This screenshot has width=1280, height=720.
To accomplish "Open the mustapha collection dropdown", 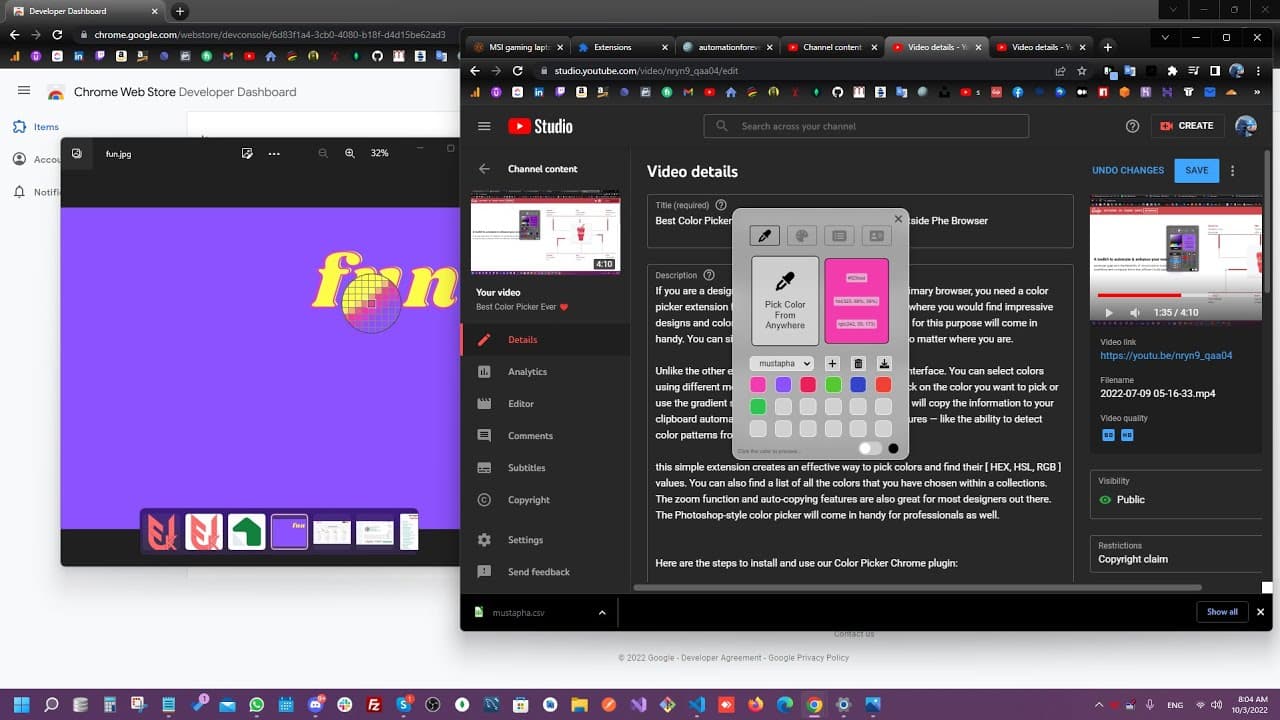I will tap(781, 364).
